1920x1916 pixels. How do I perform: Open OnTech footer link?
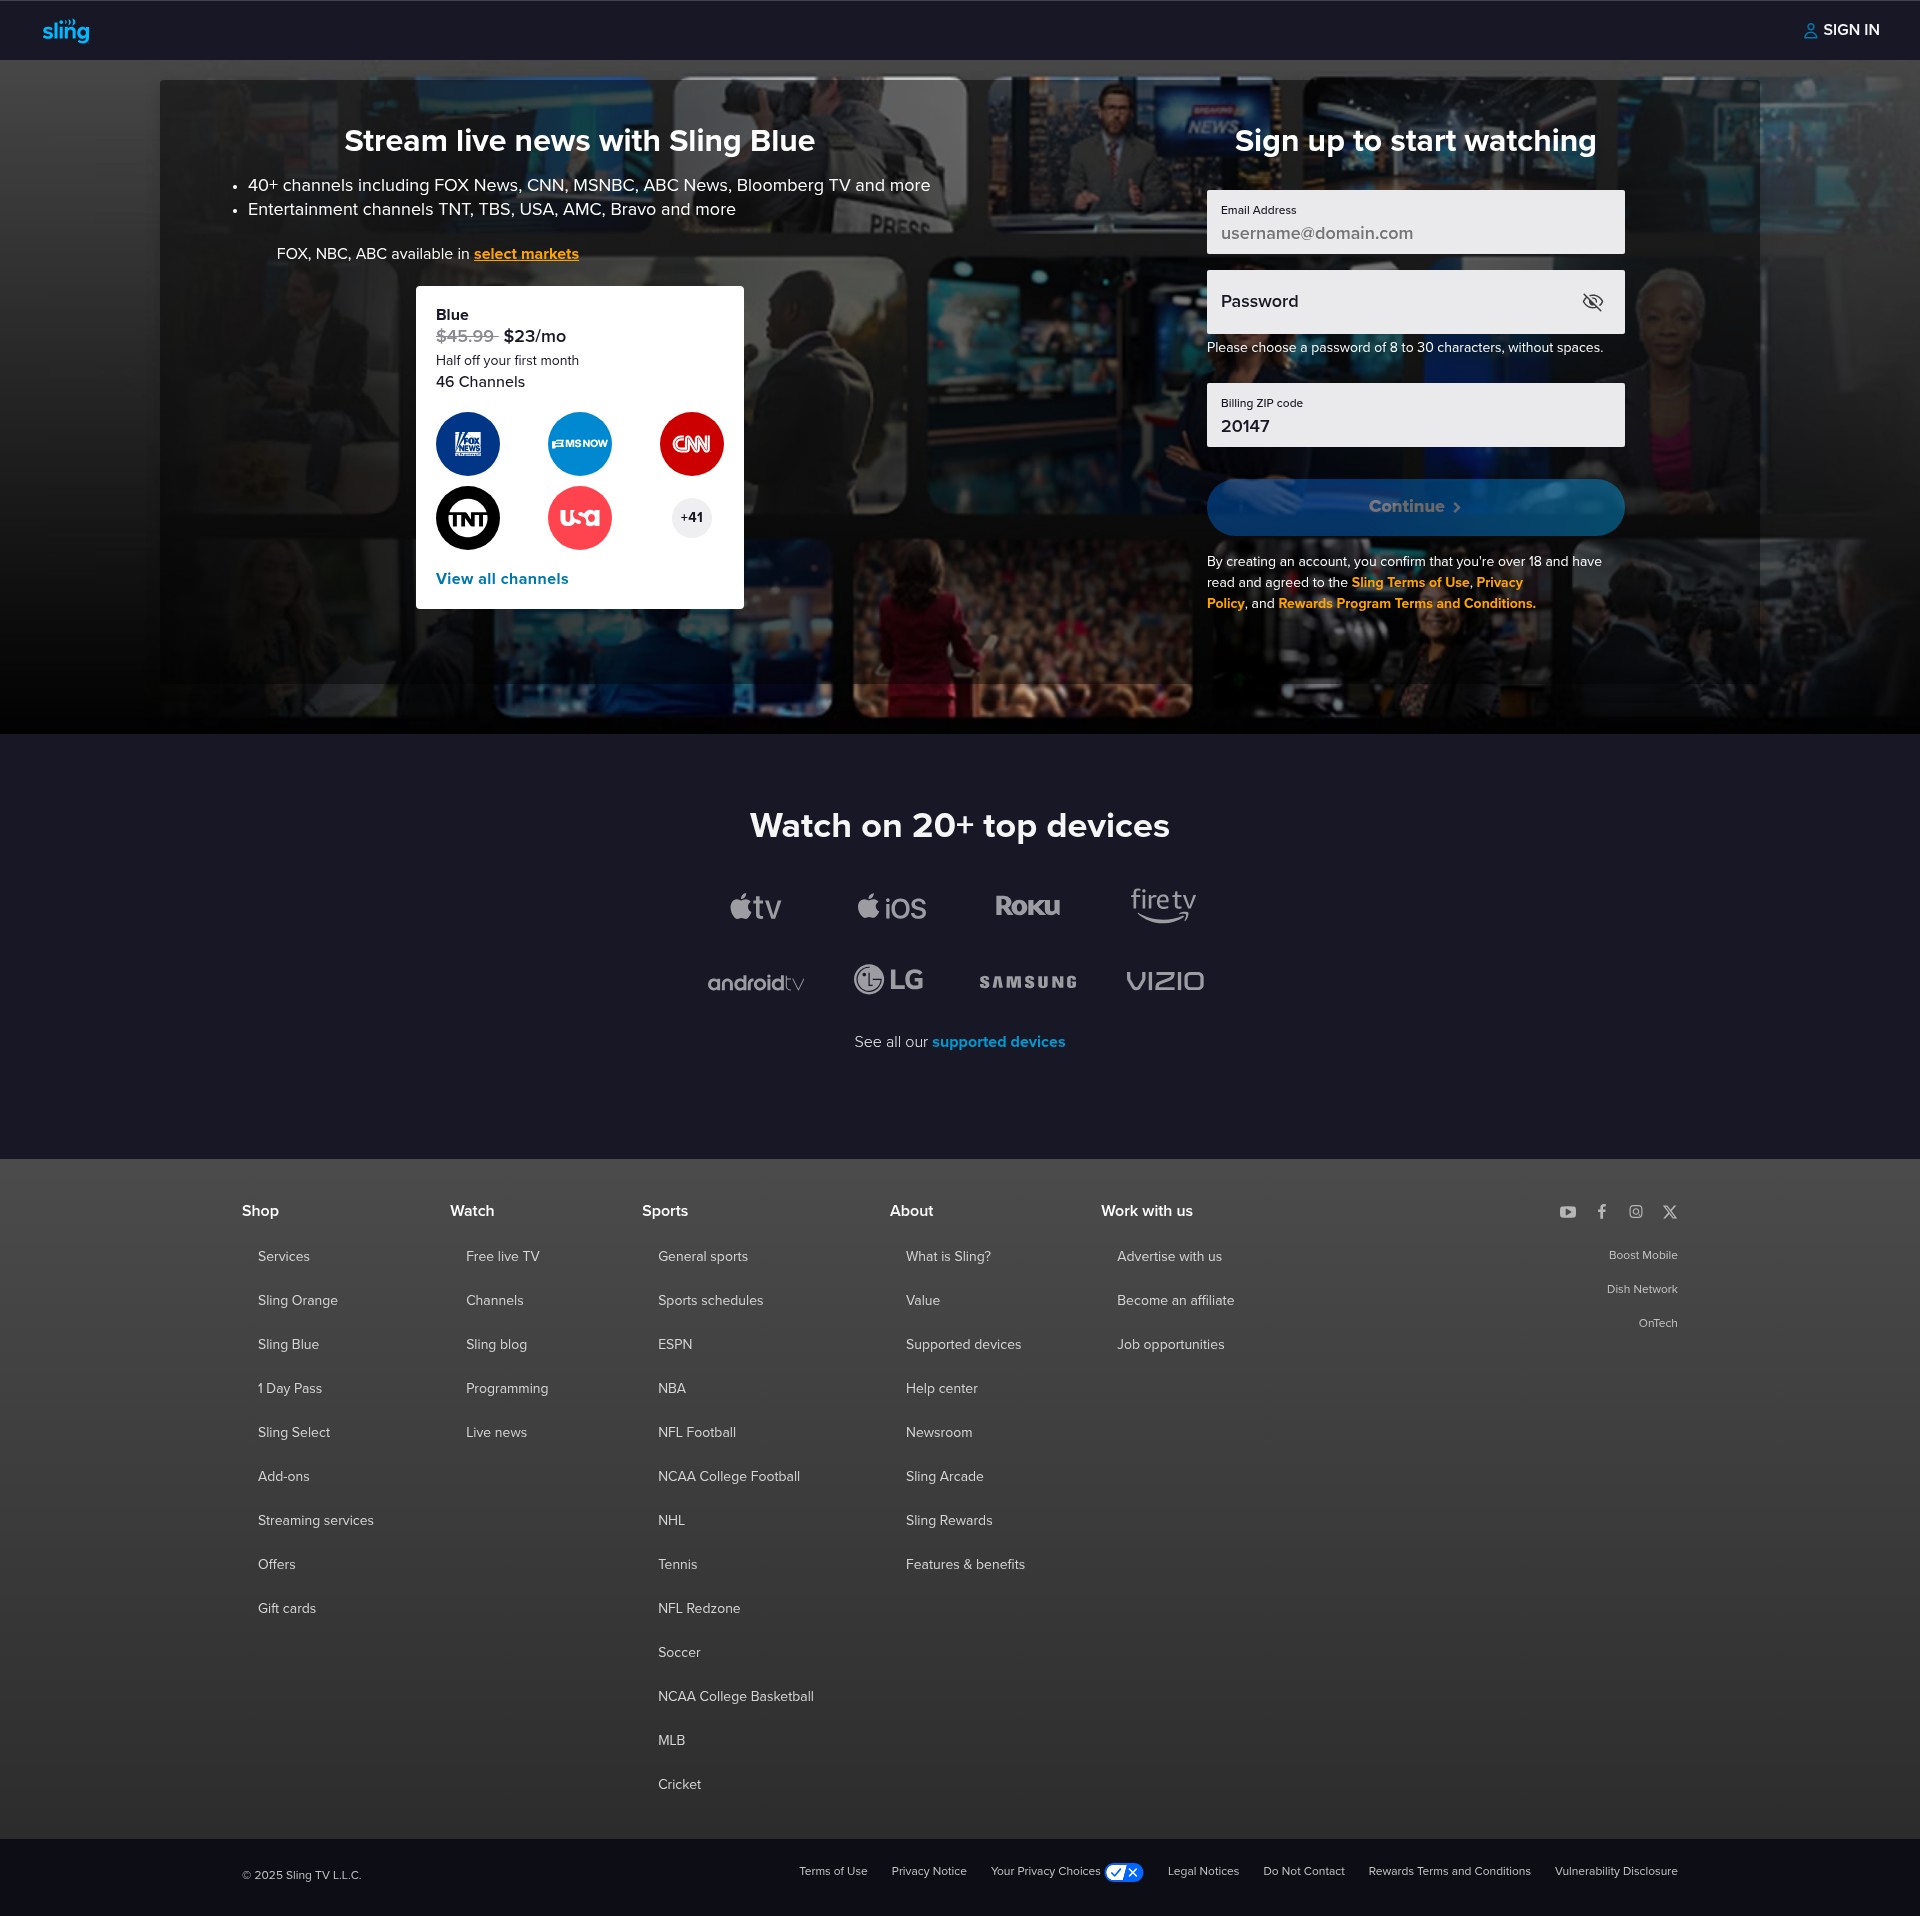tap(1658, 1323)
